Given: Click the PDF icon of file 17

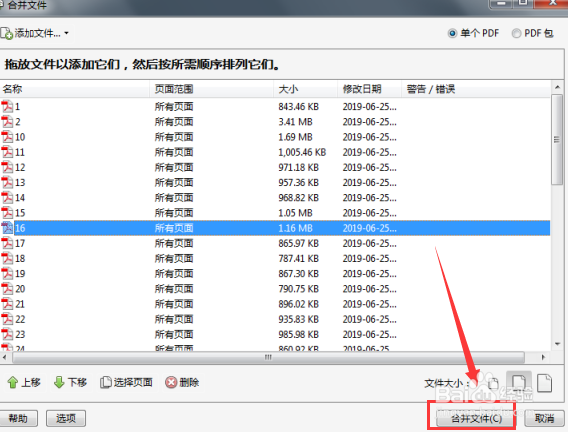Looking at the screenshot, I should click(7, 243).
